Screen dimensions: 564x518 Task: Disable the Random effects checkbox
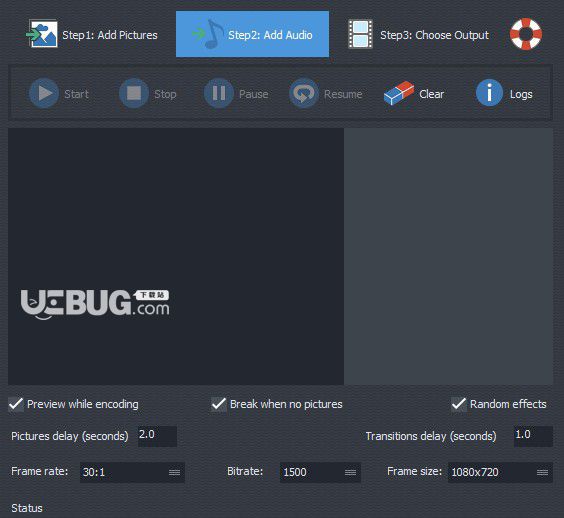click(x=459, y=404)
